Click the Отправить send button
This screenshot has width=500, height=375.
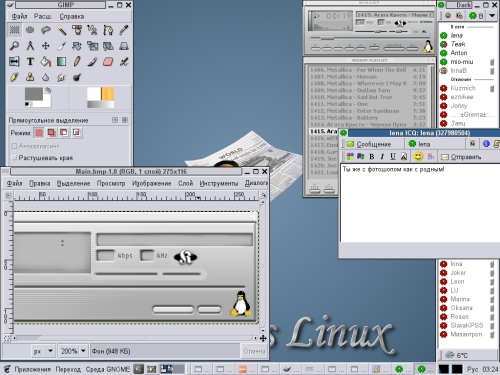point(461,157)
